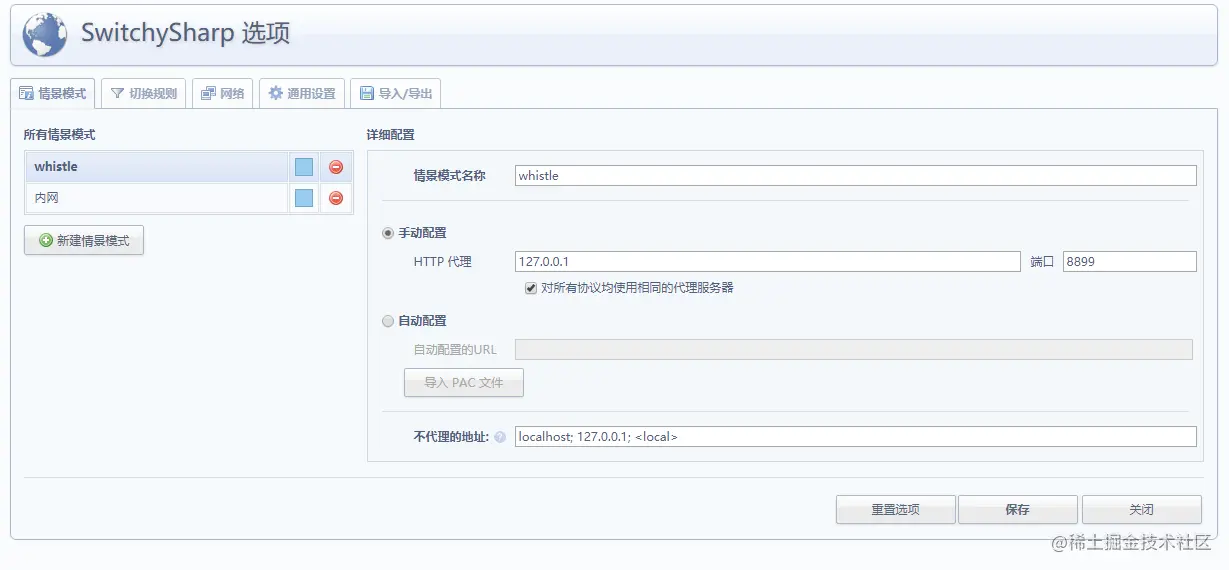Image resolution: width=1229 pixels, height=570 pixels.
Task: Delete the whistle profile
Action: click(336, 167)
